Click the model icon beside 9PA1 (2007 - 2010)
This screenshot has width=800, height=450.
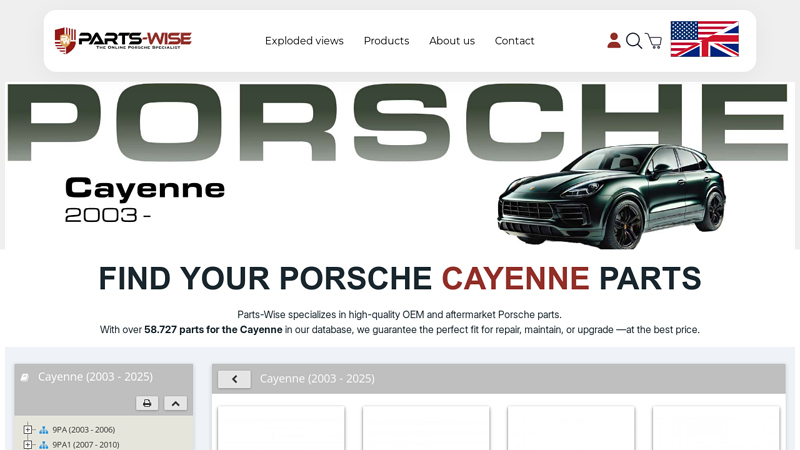44,445
